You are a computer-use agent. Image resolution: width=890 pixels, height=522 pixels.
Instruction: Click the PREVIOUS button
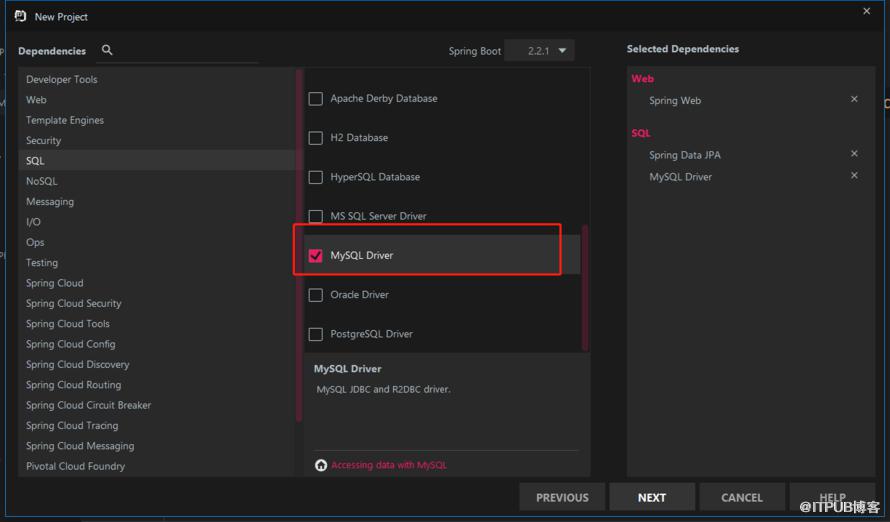[562, 498]
